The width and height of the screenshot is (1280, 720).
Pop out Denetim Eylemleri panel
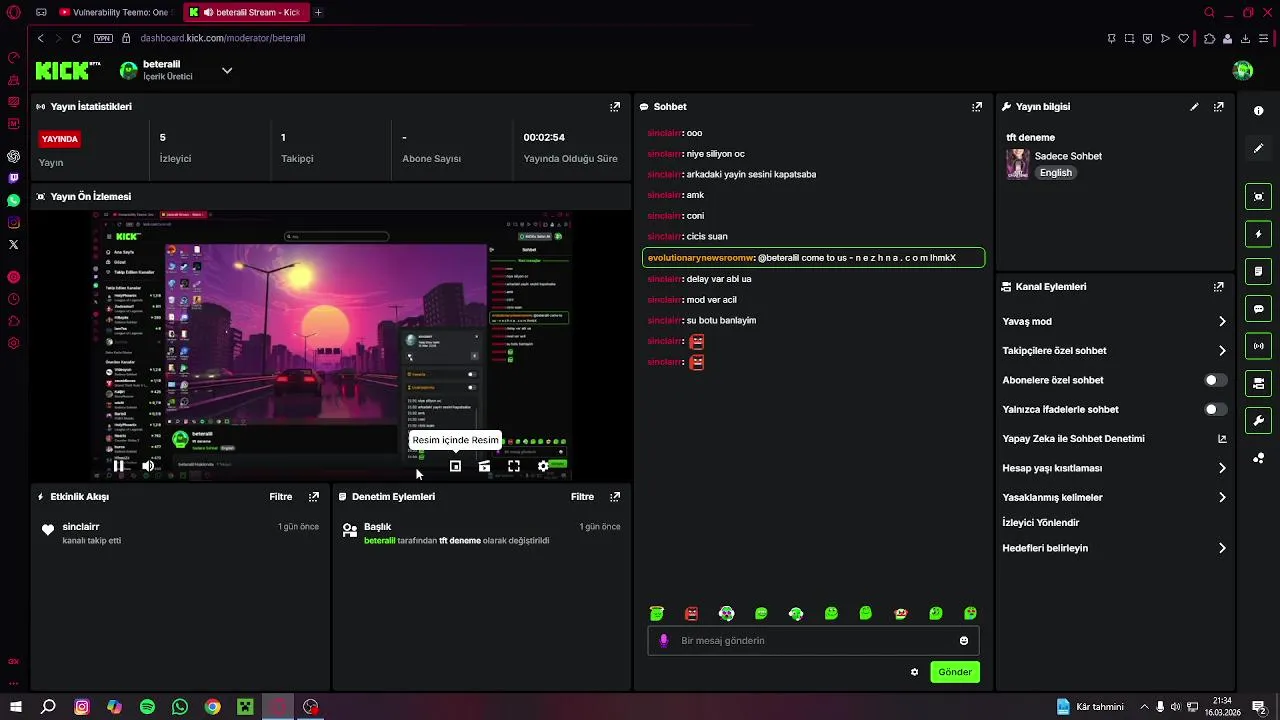click(615, 497)
